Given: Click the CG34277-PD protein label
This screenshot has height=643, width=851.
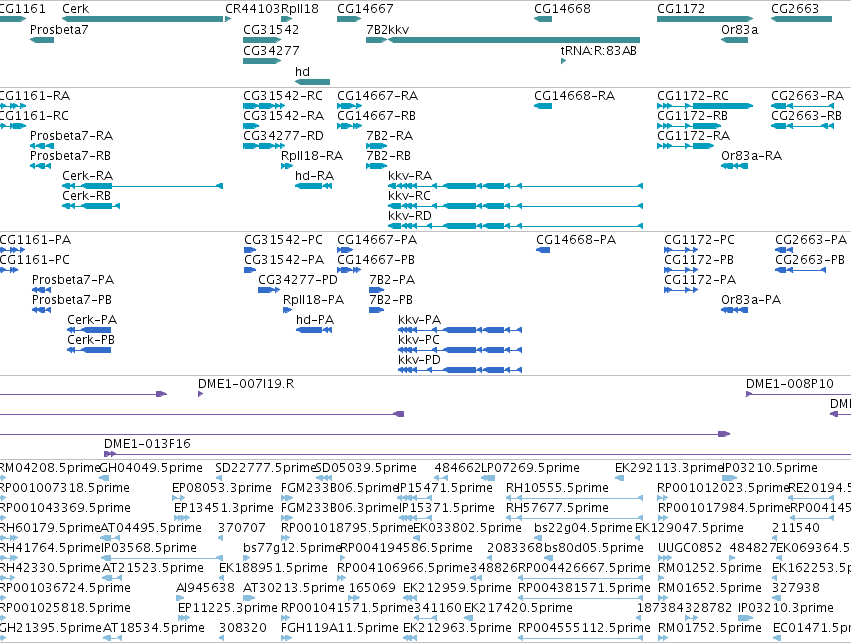Looking at the screenshot, I should tap(297, 280).
